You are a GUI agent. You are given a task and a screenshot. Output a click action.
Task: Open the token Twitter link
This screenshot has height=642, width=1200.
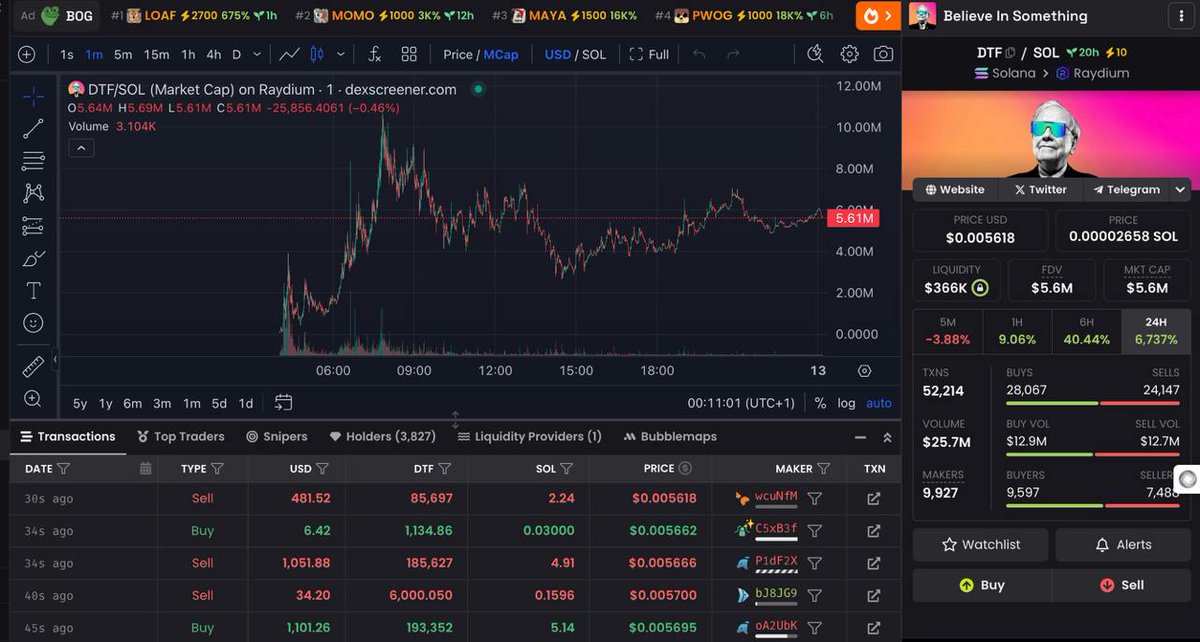click(x=1040, y=189)
